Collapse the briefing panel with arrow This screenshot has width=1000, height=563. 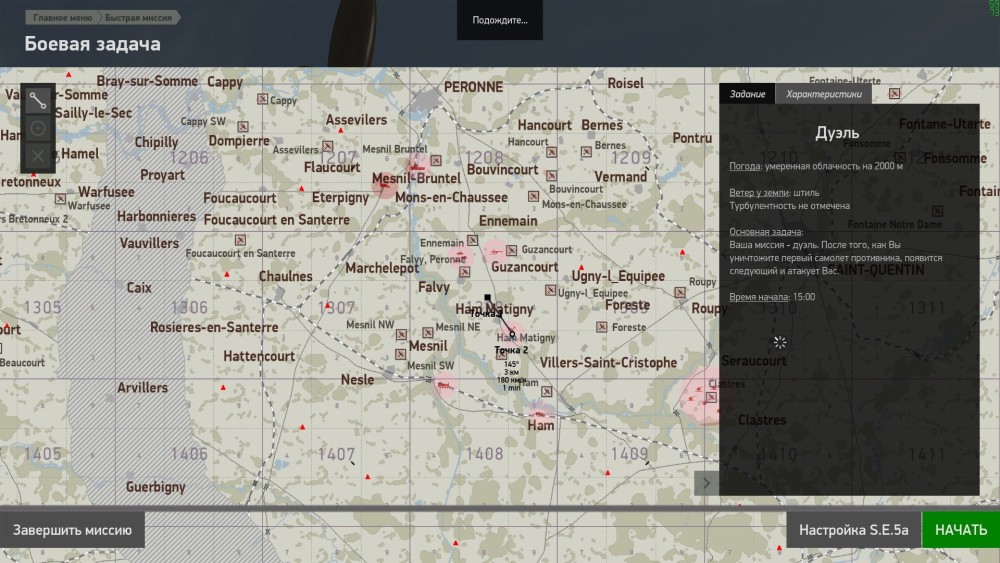[706, 483]
